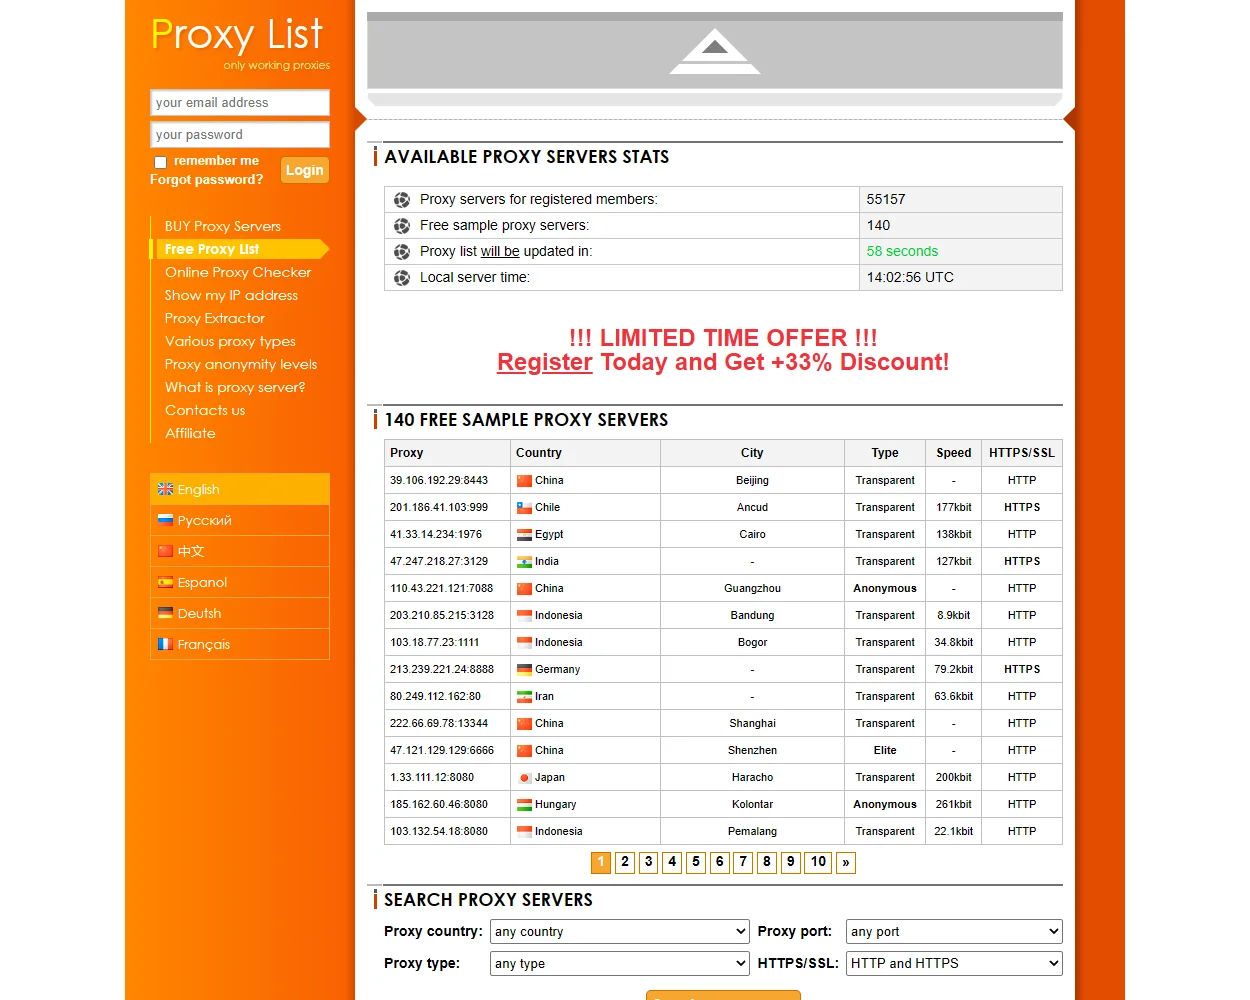The image size is (1250, 1000).
Task: Open What is proxy server page
Action: 235,387
